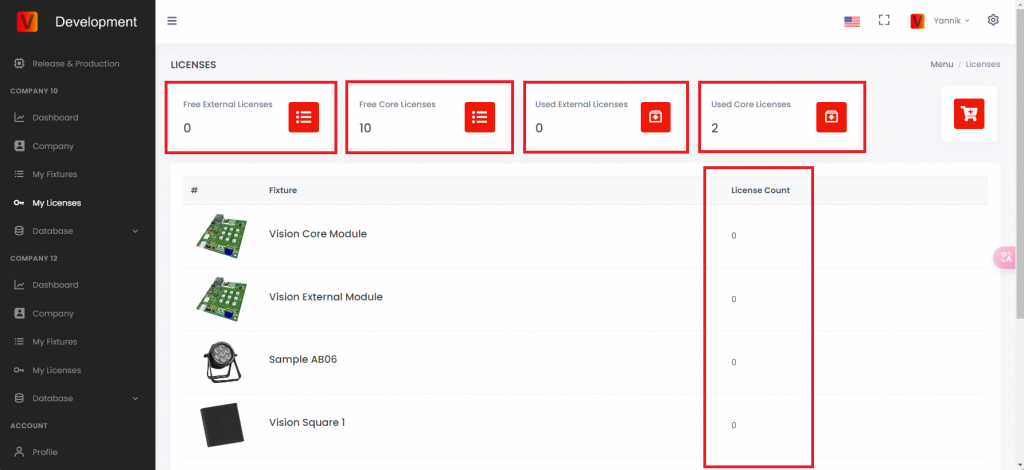Viewport: 1024px width, 470px height.
Task: Click the pink translate widget on right edge
Action: click(x=1004, y=258)
